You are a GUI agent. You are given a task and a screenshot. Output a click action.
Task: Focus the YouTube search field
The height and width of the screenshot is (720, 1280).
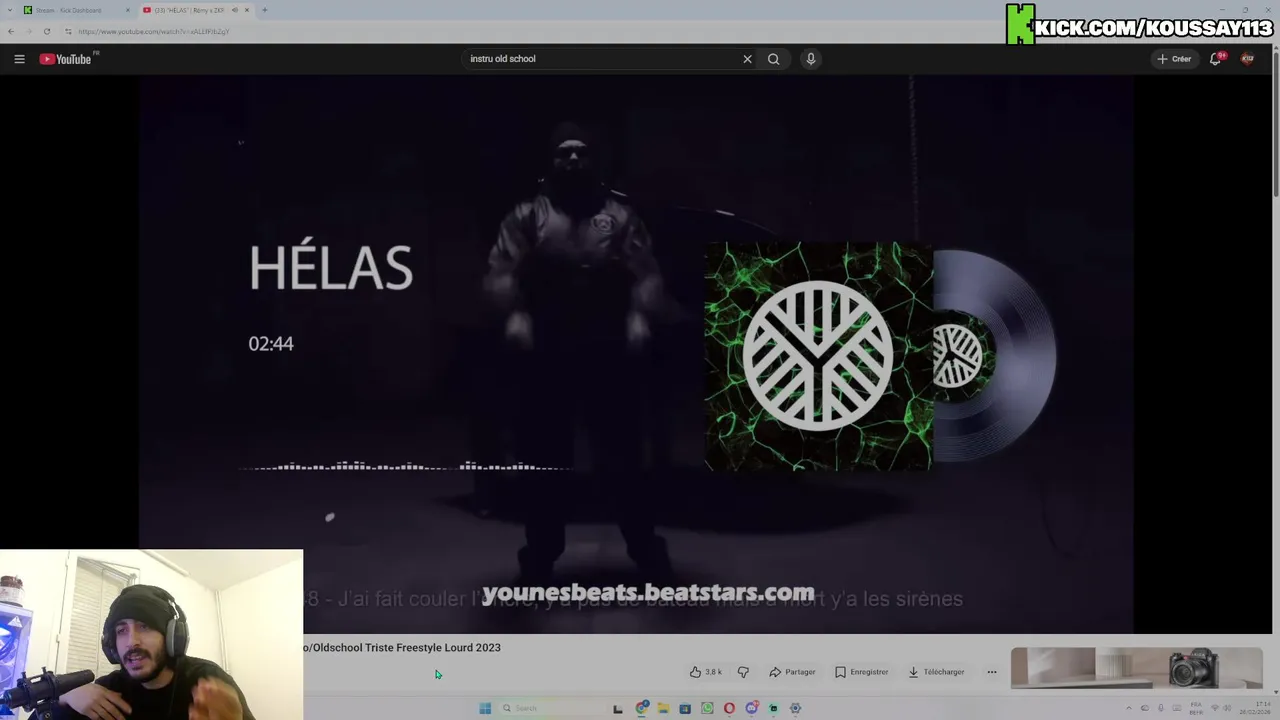point(603,59)
